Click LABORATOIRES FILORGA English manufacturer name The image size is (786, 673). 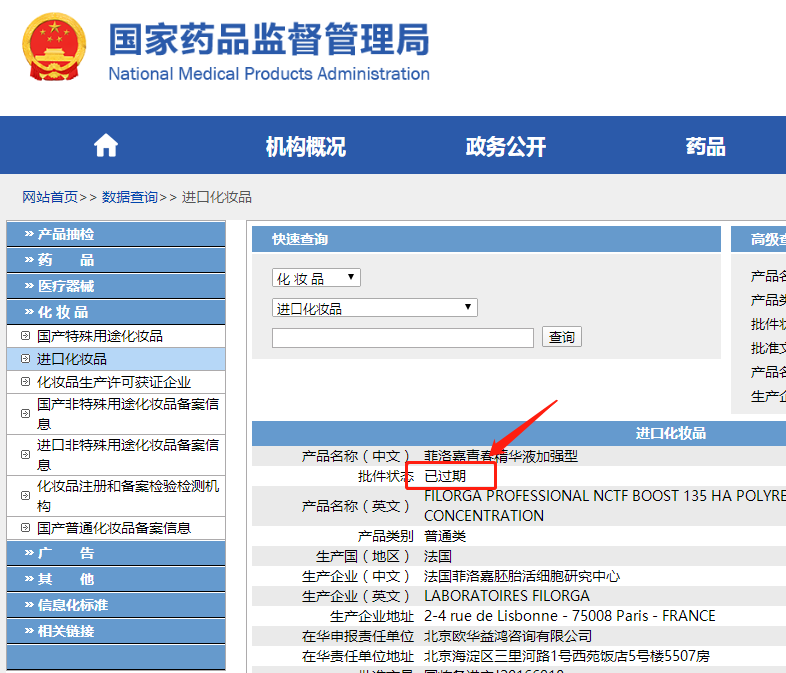tap(507, 596)
